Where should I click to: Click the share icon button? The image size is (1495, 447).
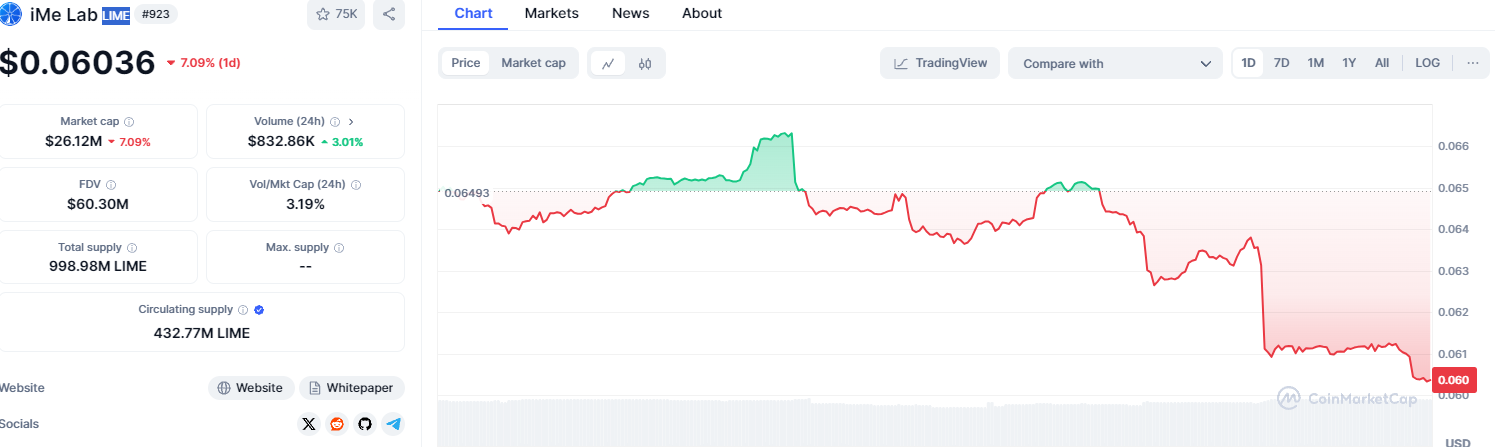pyautogui.click(x=389, y=14)
